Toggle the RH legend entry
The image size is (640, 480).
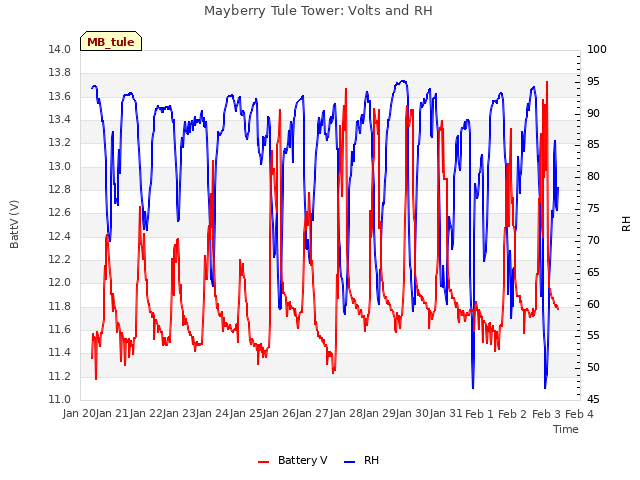(x=362, y=460)
